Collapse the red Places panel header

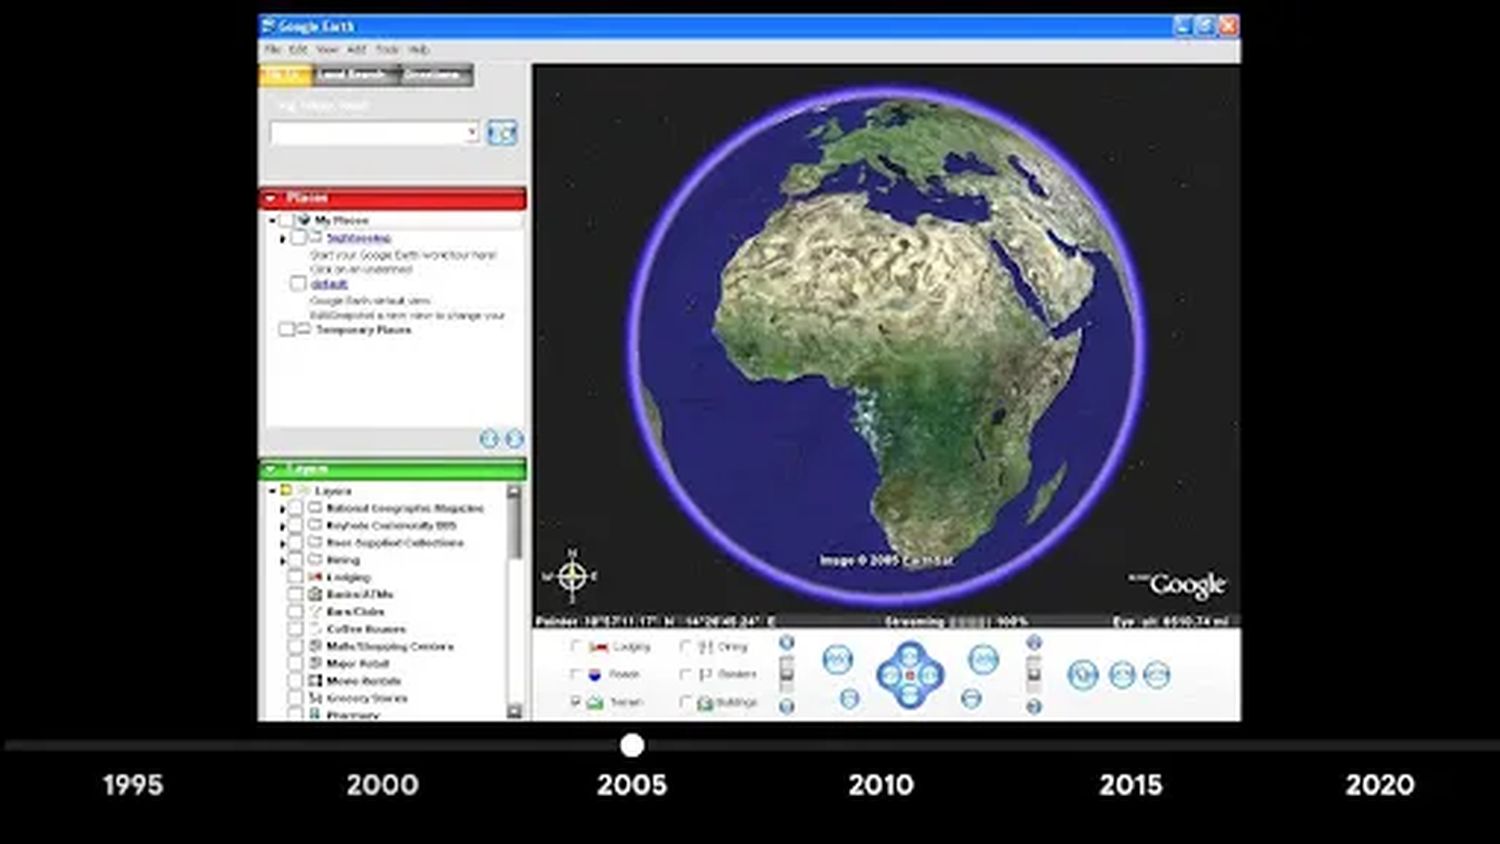pos(271,198)
